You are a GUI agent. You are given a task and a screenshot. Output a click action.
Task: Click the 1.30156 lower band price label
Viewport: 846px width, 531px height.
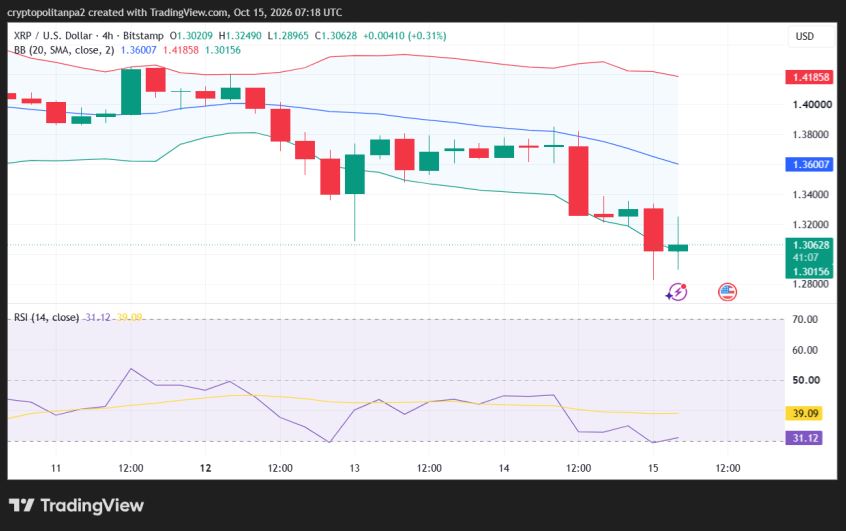click(x=809, y=271)
